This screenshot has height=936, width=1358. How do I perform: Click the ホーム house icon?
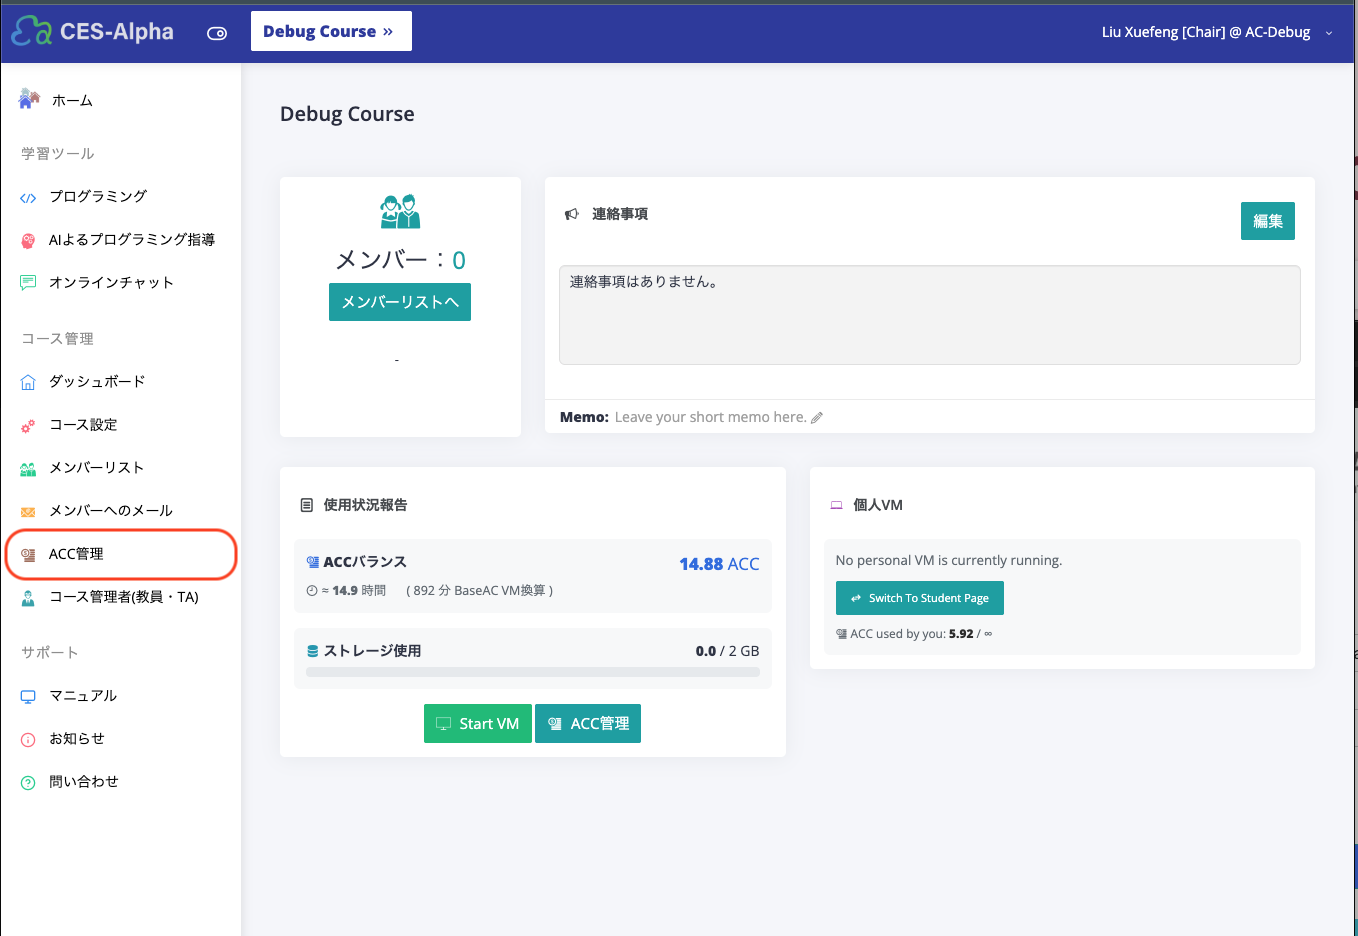[x=29, y=99]
